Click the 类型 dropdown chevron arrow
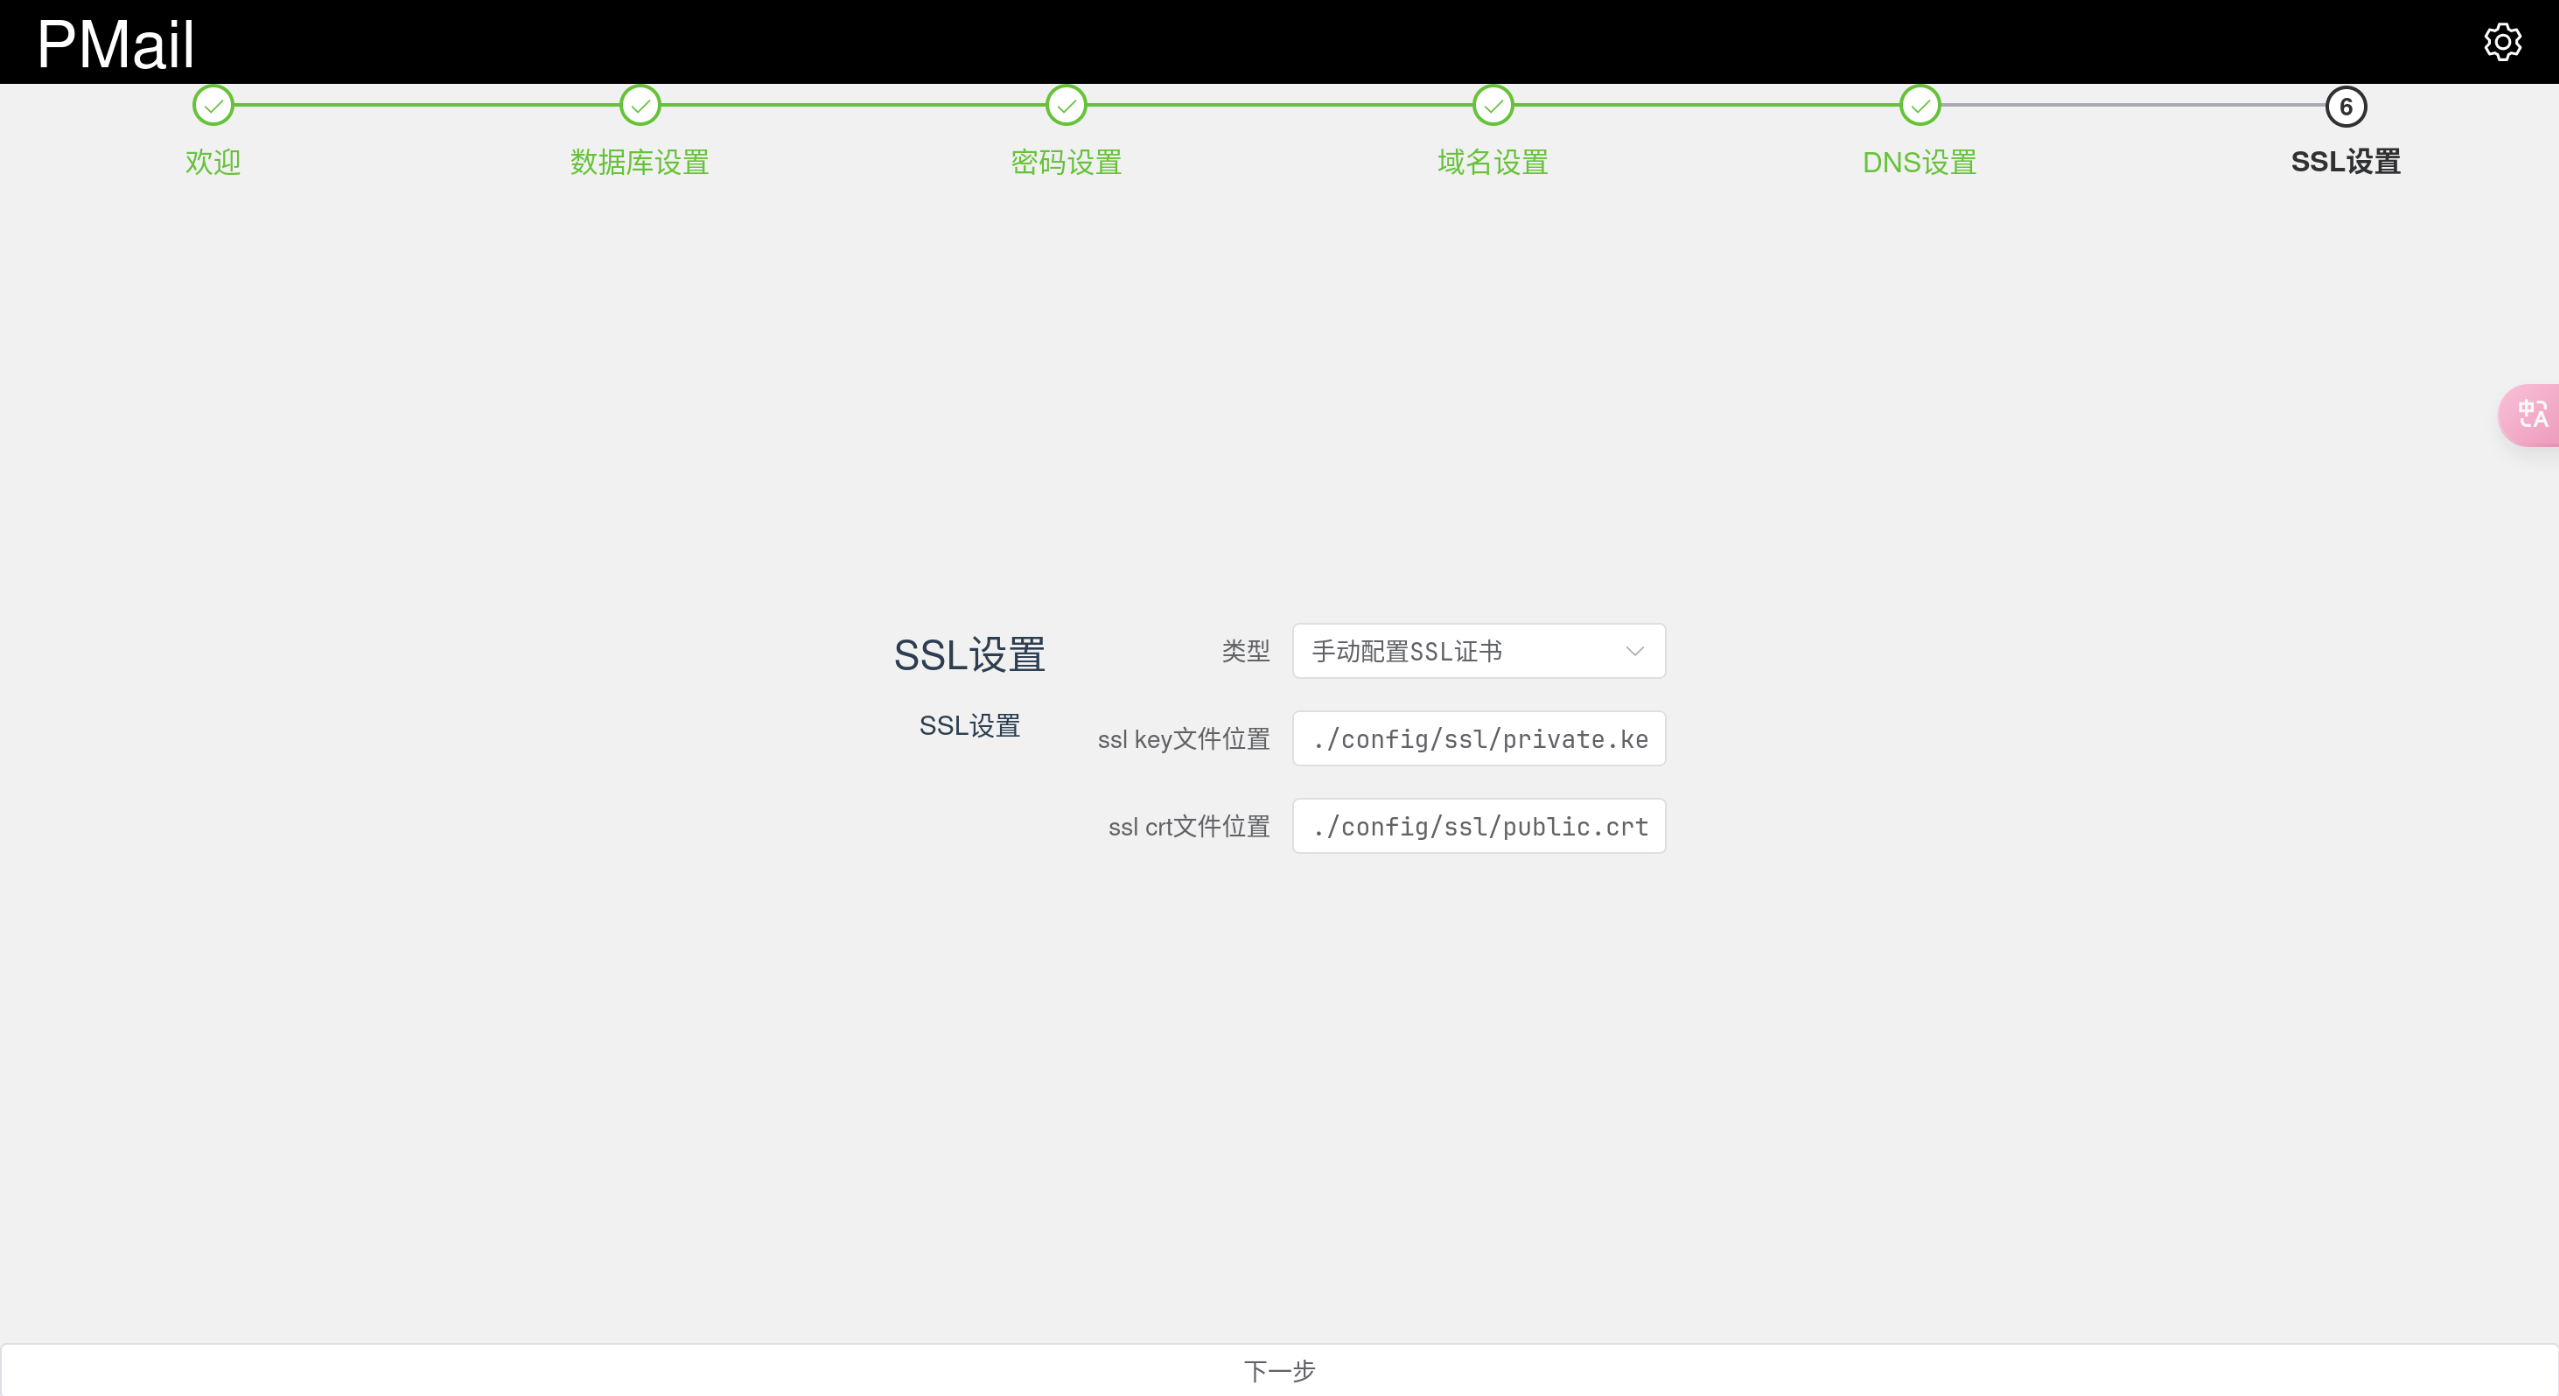Viewport: 2559px width, 1396px height. click(1635, 651)
